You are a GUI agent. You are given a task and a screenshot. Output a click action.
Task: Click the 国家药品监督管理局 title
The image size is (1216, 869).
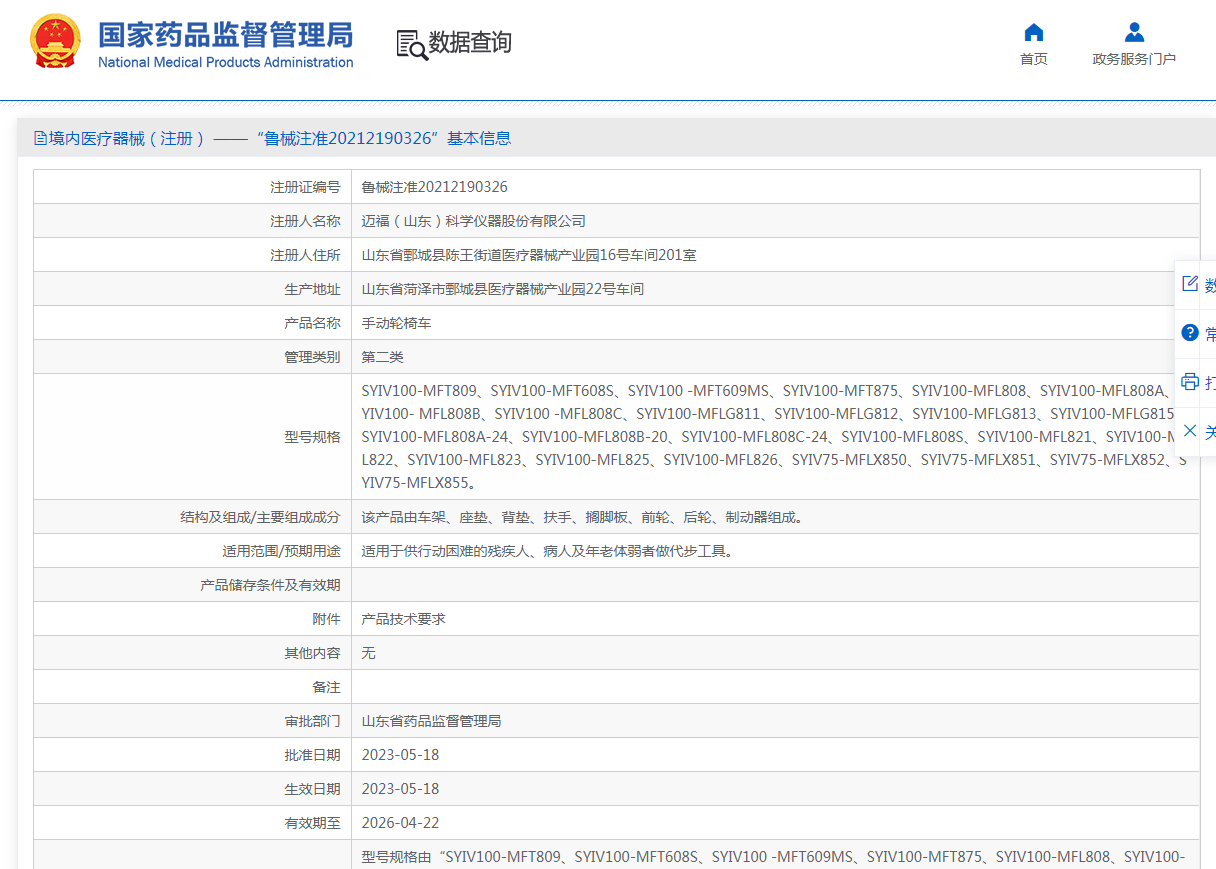click(225, 34)
